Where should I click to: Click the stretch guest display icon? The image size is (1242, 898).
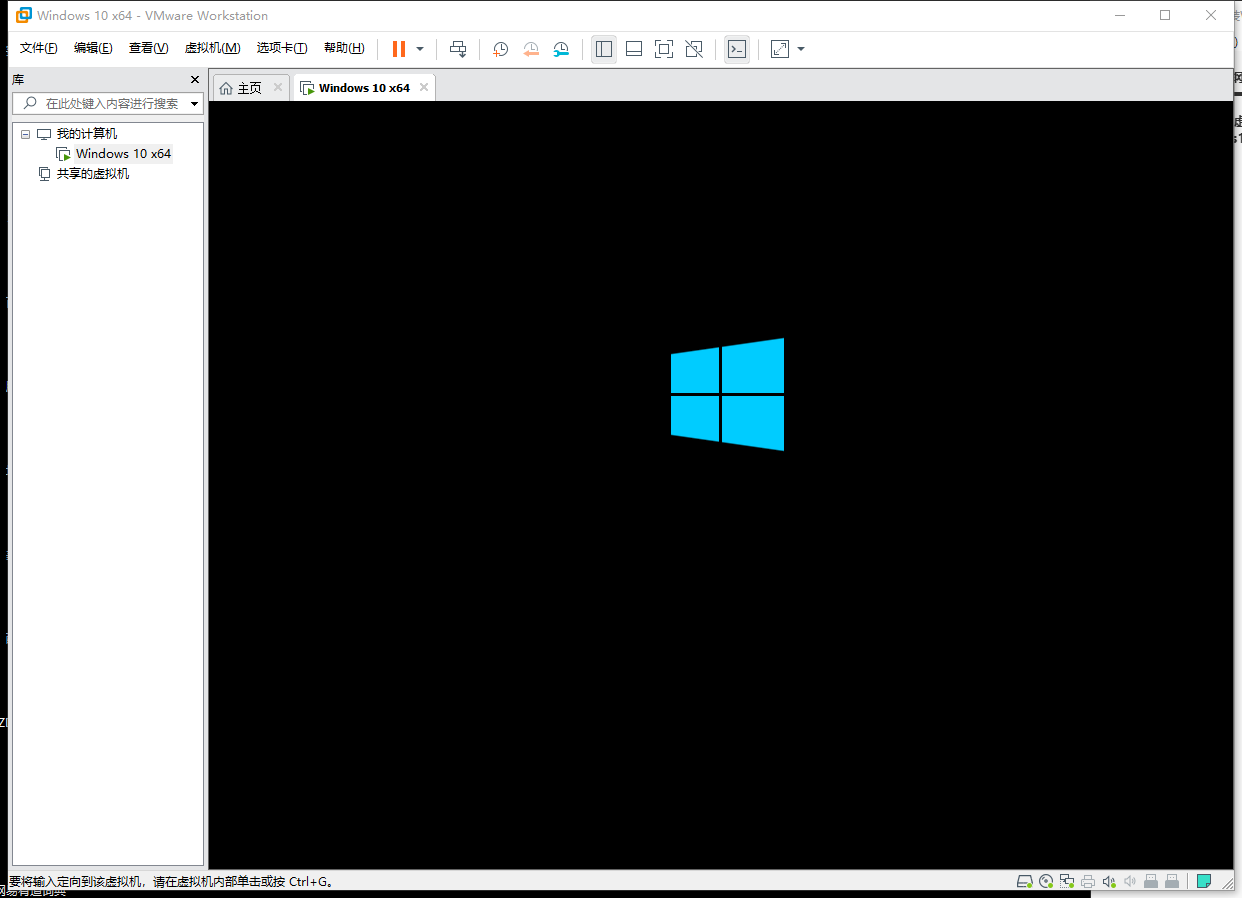coord(780,49)
